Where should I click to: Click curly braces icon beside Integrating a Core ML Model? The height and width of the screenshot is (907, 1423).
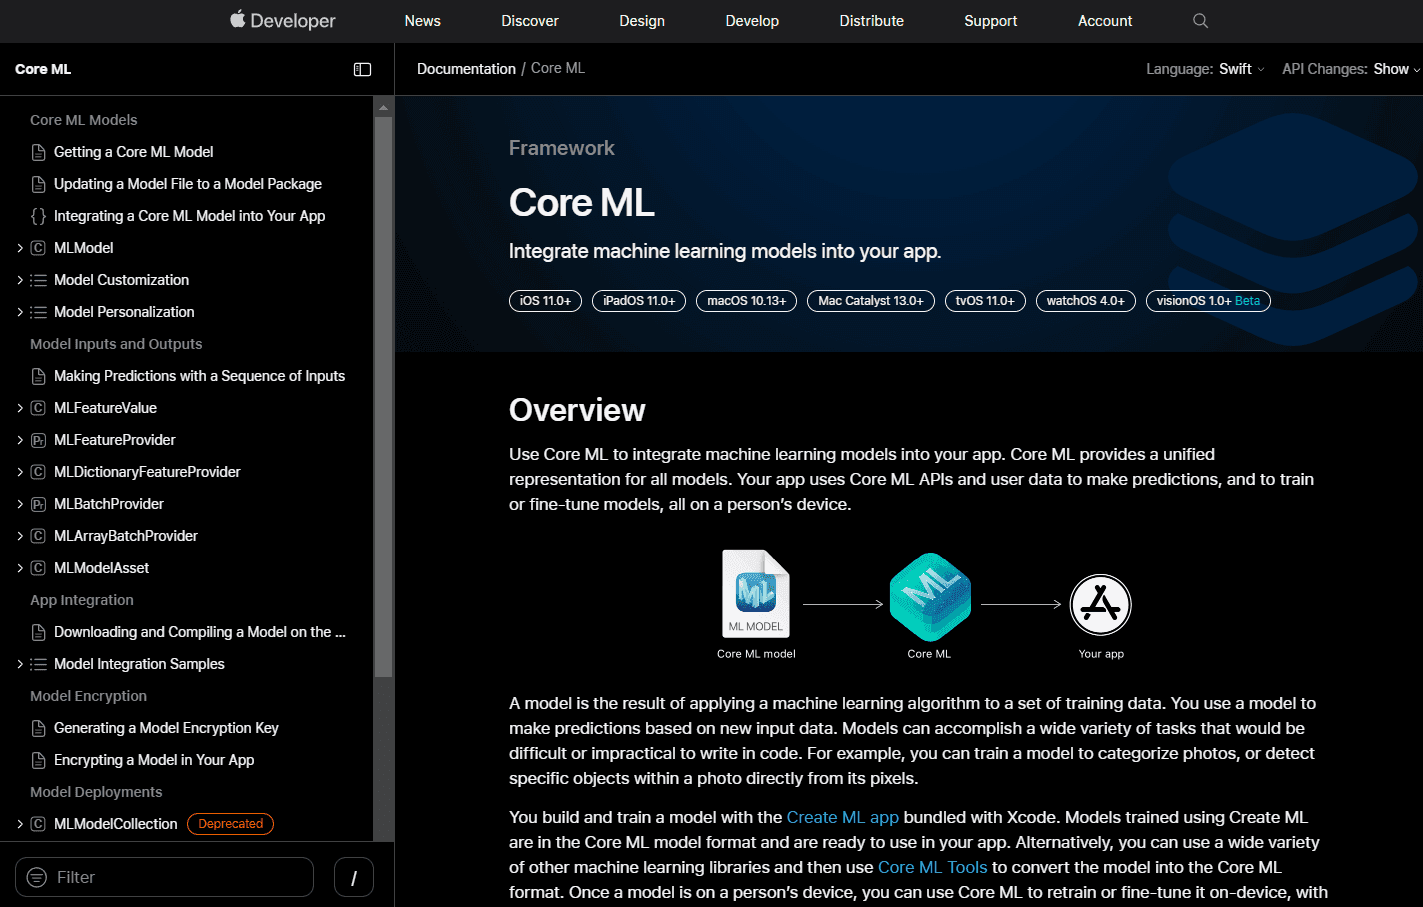pos(38,216)
